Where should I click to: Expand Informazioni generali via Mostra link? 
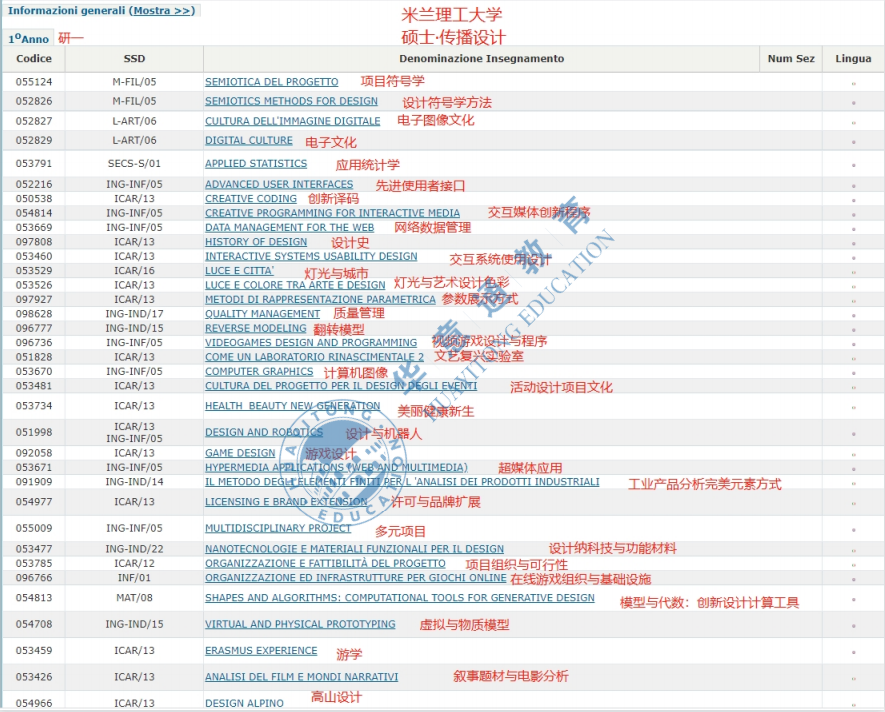click(163, 10)
